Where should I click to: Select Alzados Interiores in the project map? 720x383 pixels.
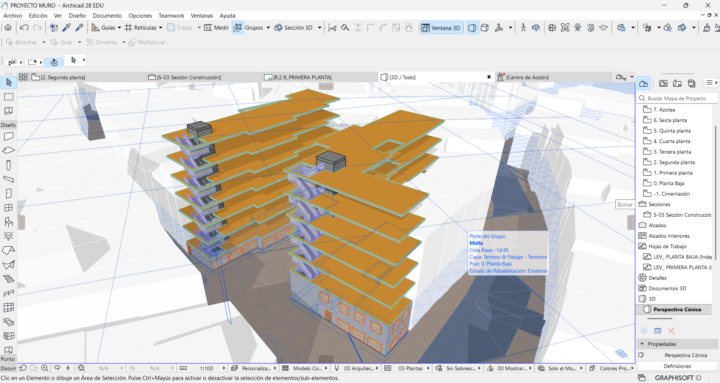pos(669,236)
